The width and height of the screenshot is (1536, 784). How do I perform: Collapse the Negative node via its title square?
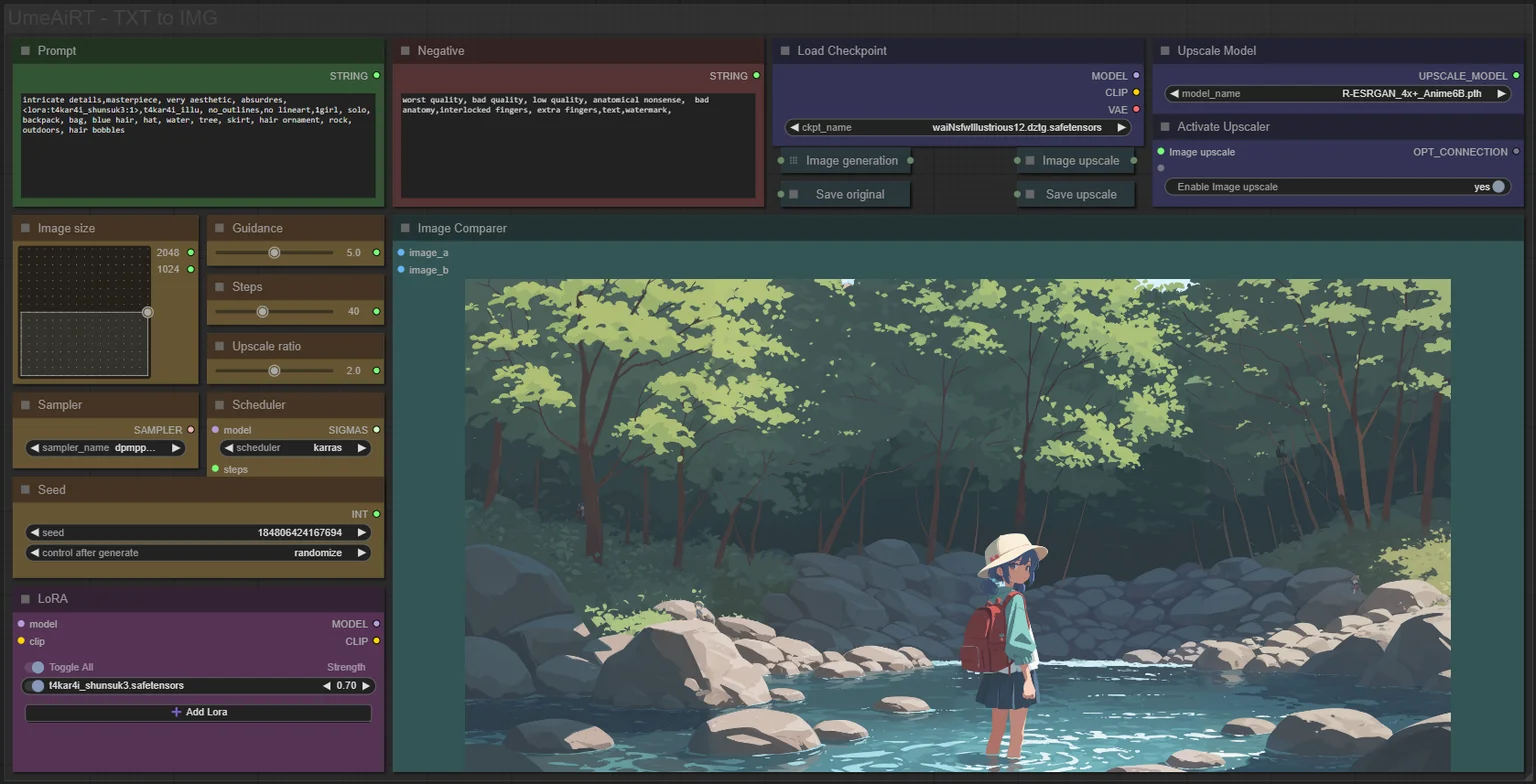(405, 51)
